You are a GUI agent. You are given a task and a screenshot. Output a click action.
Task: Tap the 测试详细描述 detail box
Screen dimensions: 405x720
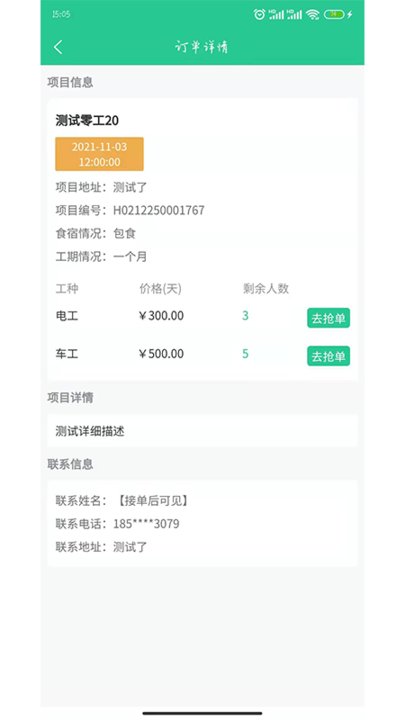click(202, 431)
